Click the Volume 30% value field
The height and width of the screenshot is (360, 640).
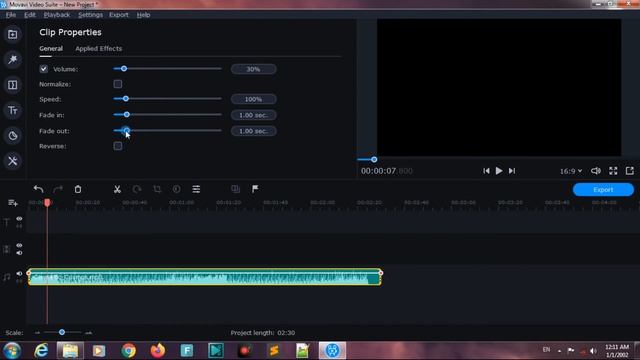click(x=253, y=69)
